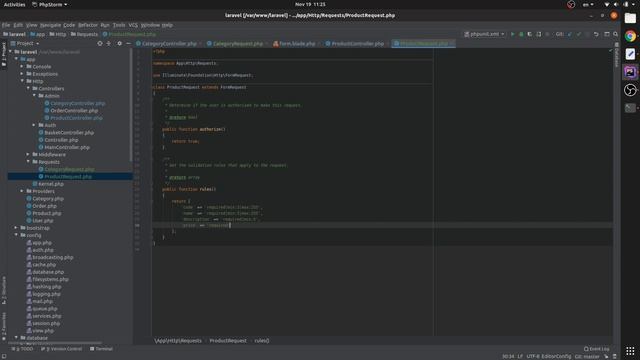This screenshot has width=640, height=360.
Task: Toggle tool window bars icon in bottom-left corner
Action: (x=4, y=356)
